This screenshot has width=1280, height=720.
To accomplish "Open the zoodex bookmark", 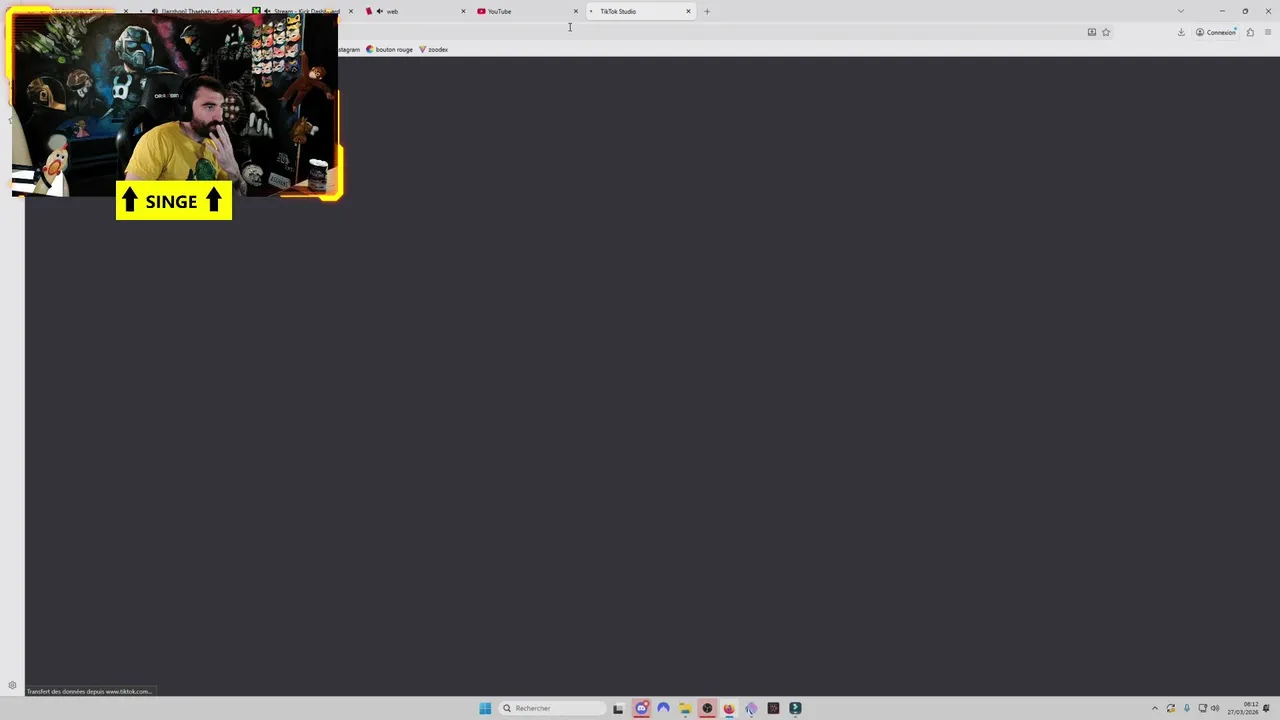I will tap(434, 49).
